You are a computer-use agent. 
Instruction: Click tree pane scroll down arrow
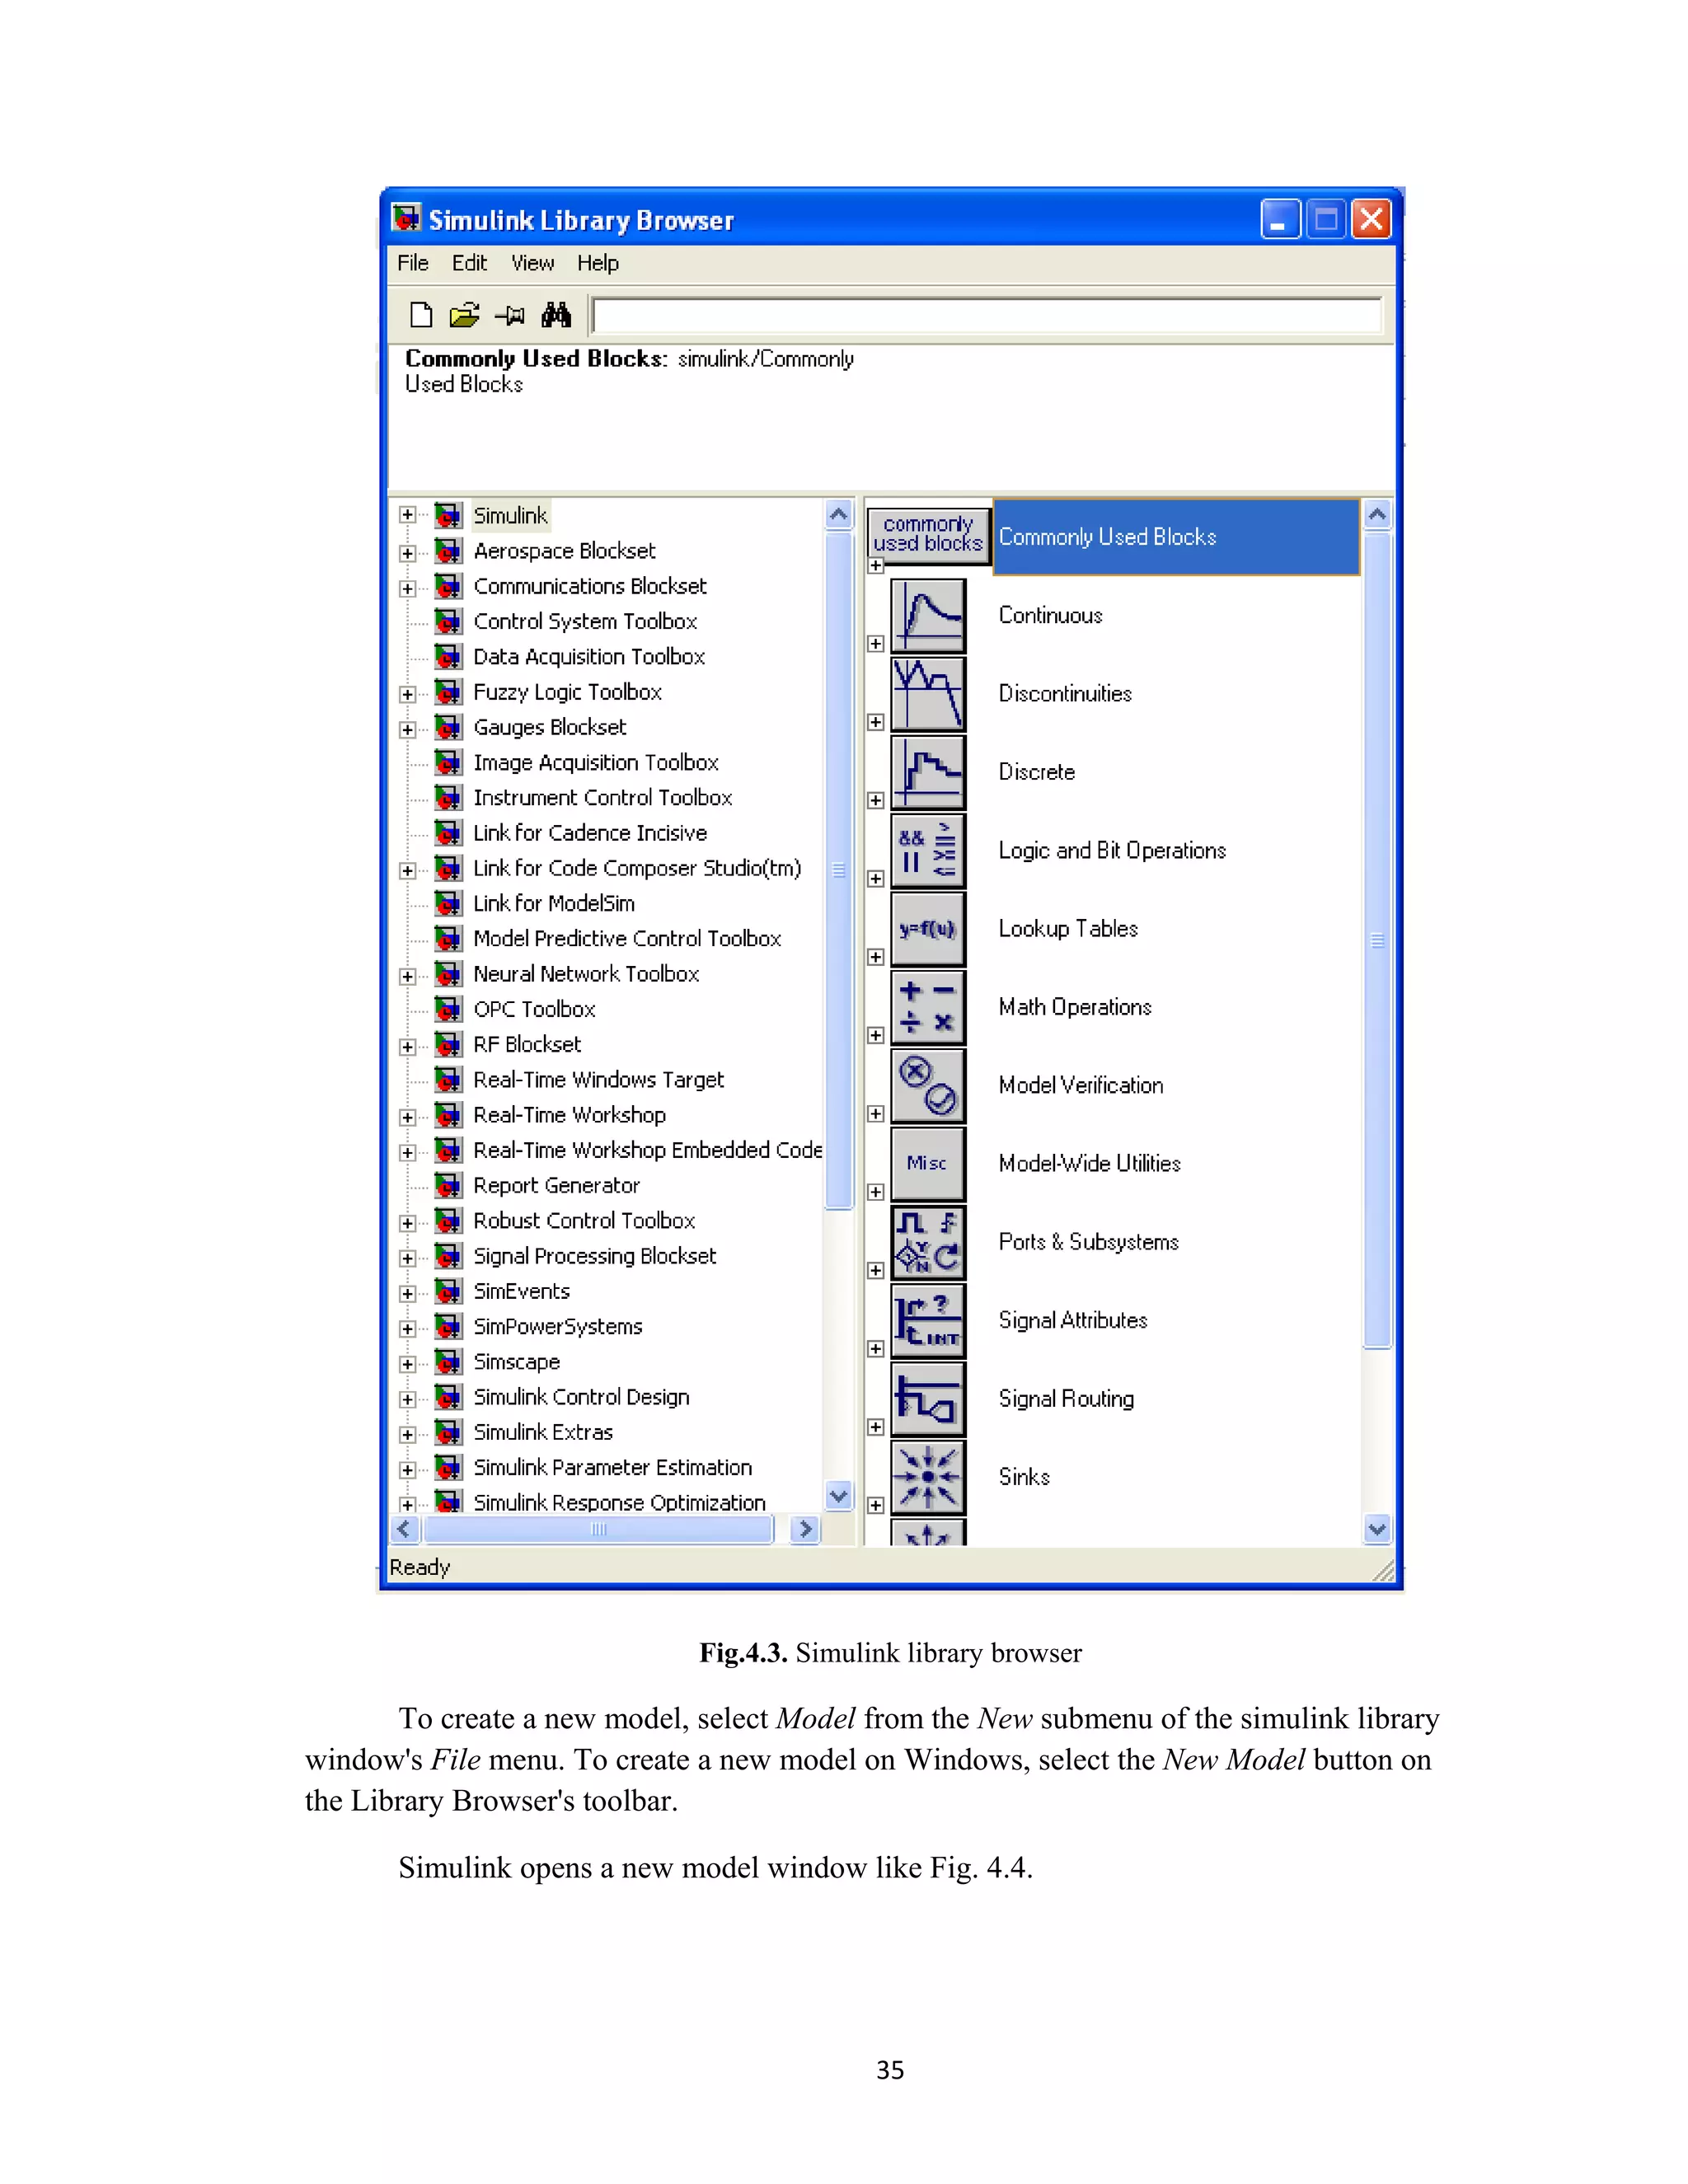[839, 1496]
